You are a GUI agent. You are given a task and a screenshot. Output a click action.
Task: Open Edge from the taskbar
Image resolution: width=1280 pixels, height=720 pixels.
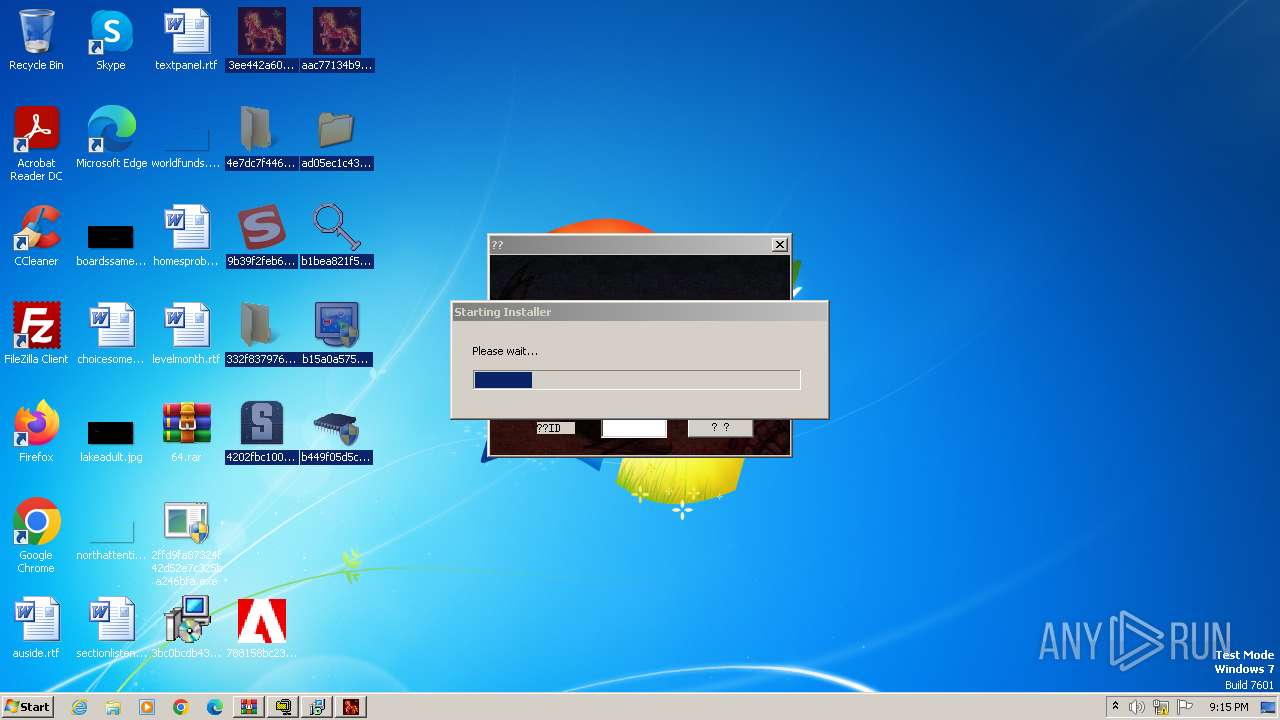tap(215, 707)
